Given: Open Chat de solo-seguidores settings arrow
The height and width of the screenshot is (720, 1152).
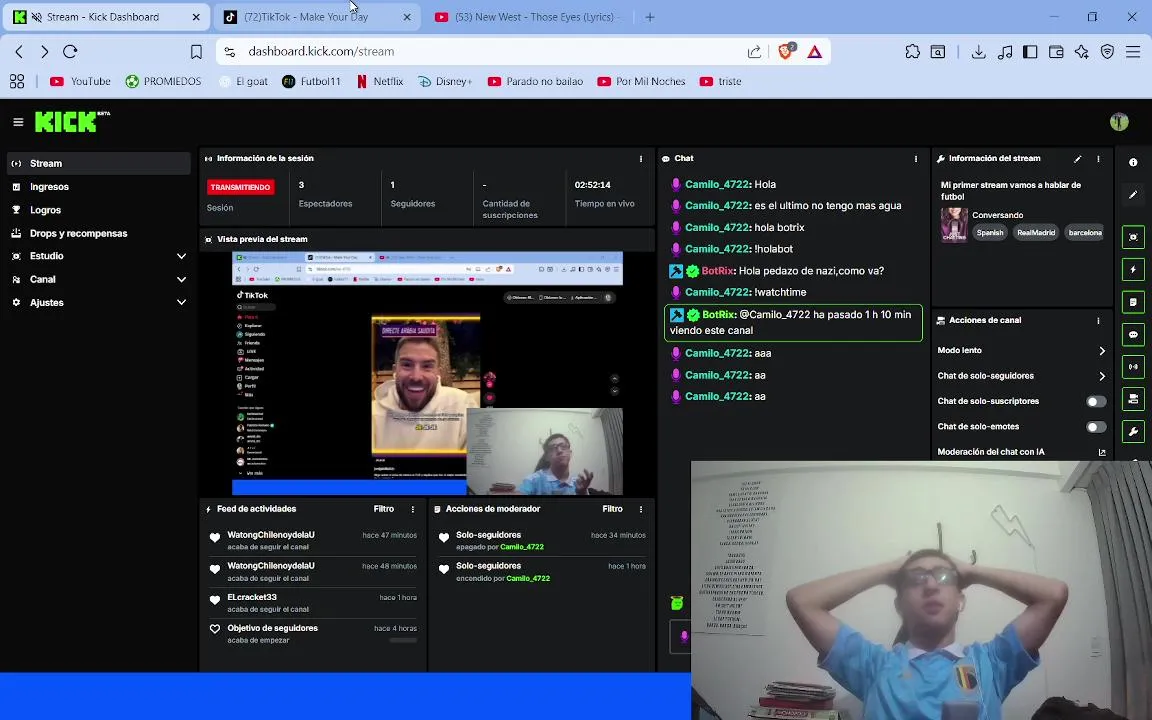Looking at the screenshot, I should [x=1101, y=376].
